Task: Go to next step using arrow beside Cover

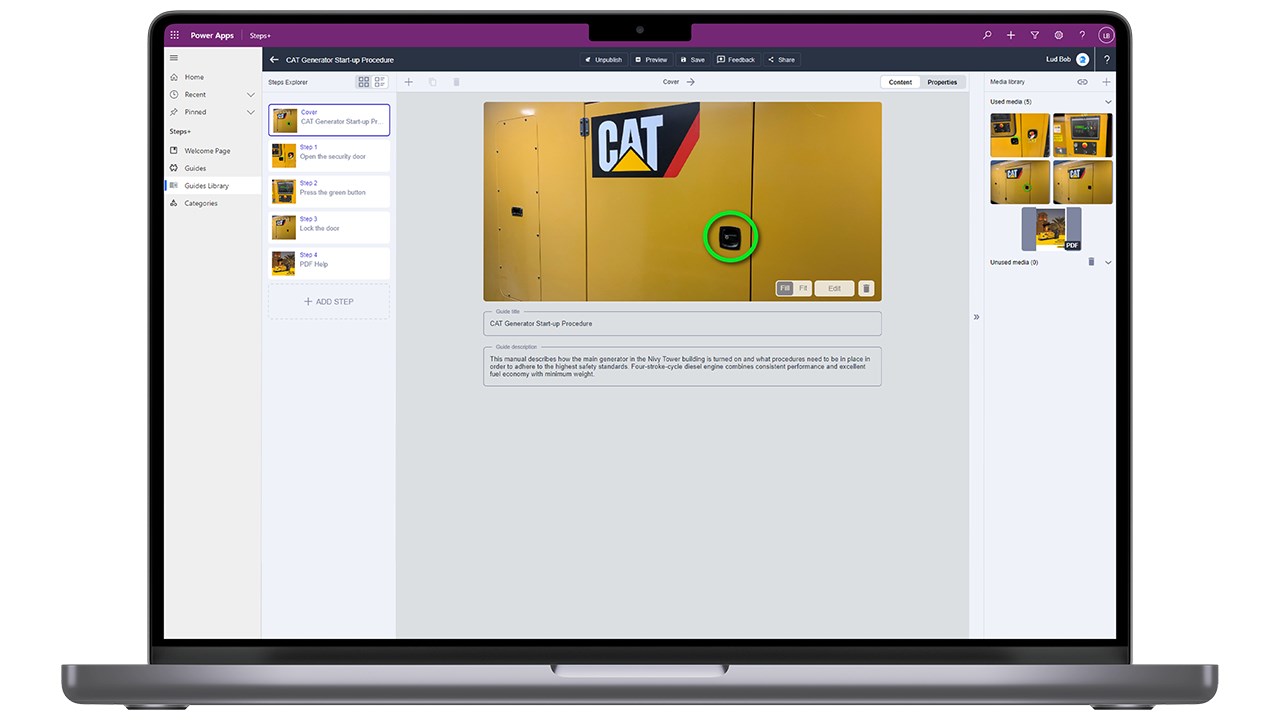Action: coord(691,82)
